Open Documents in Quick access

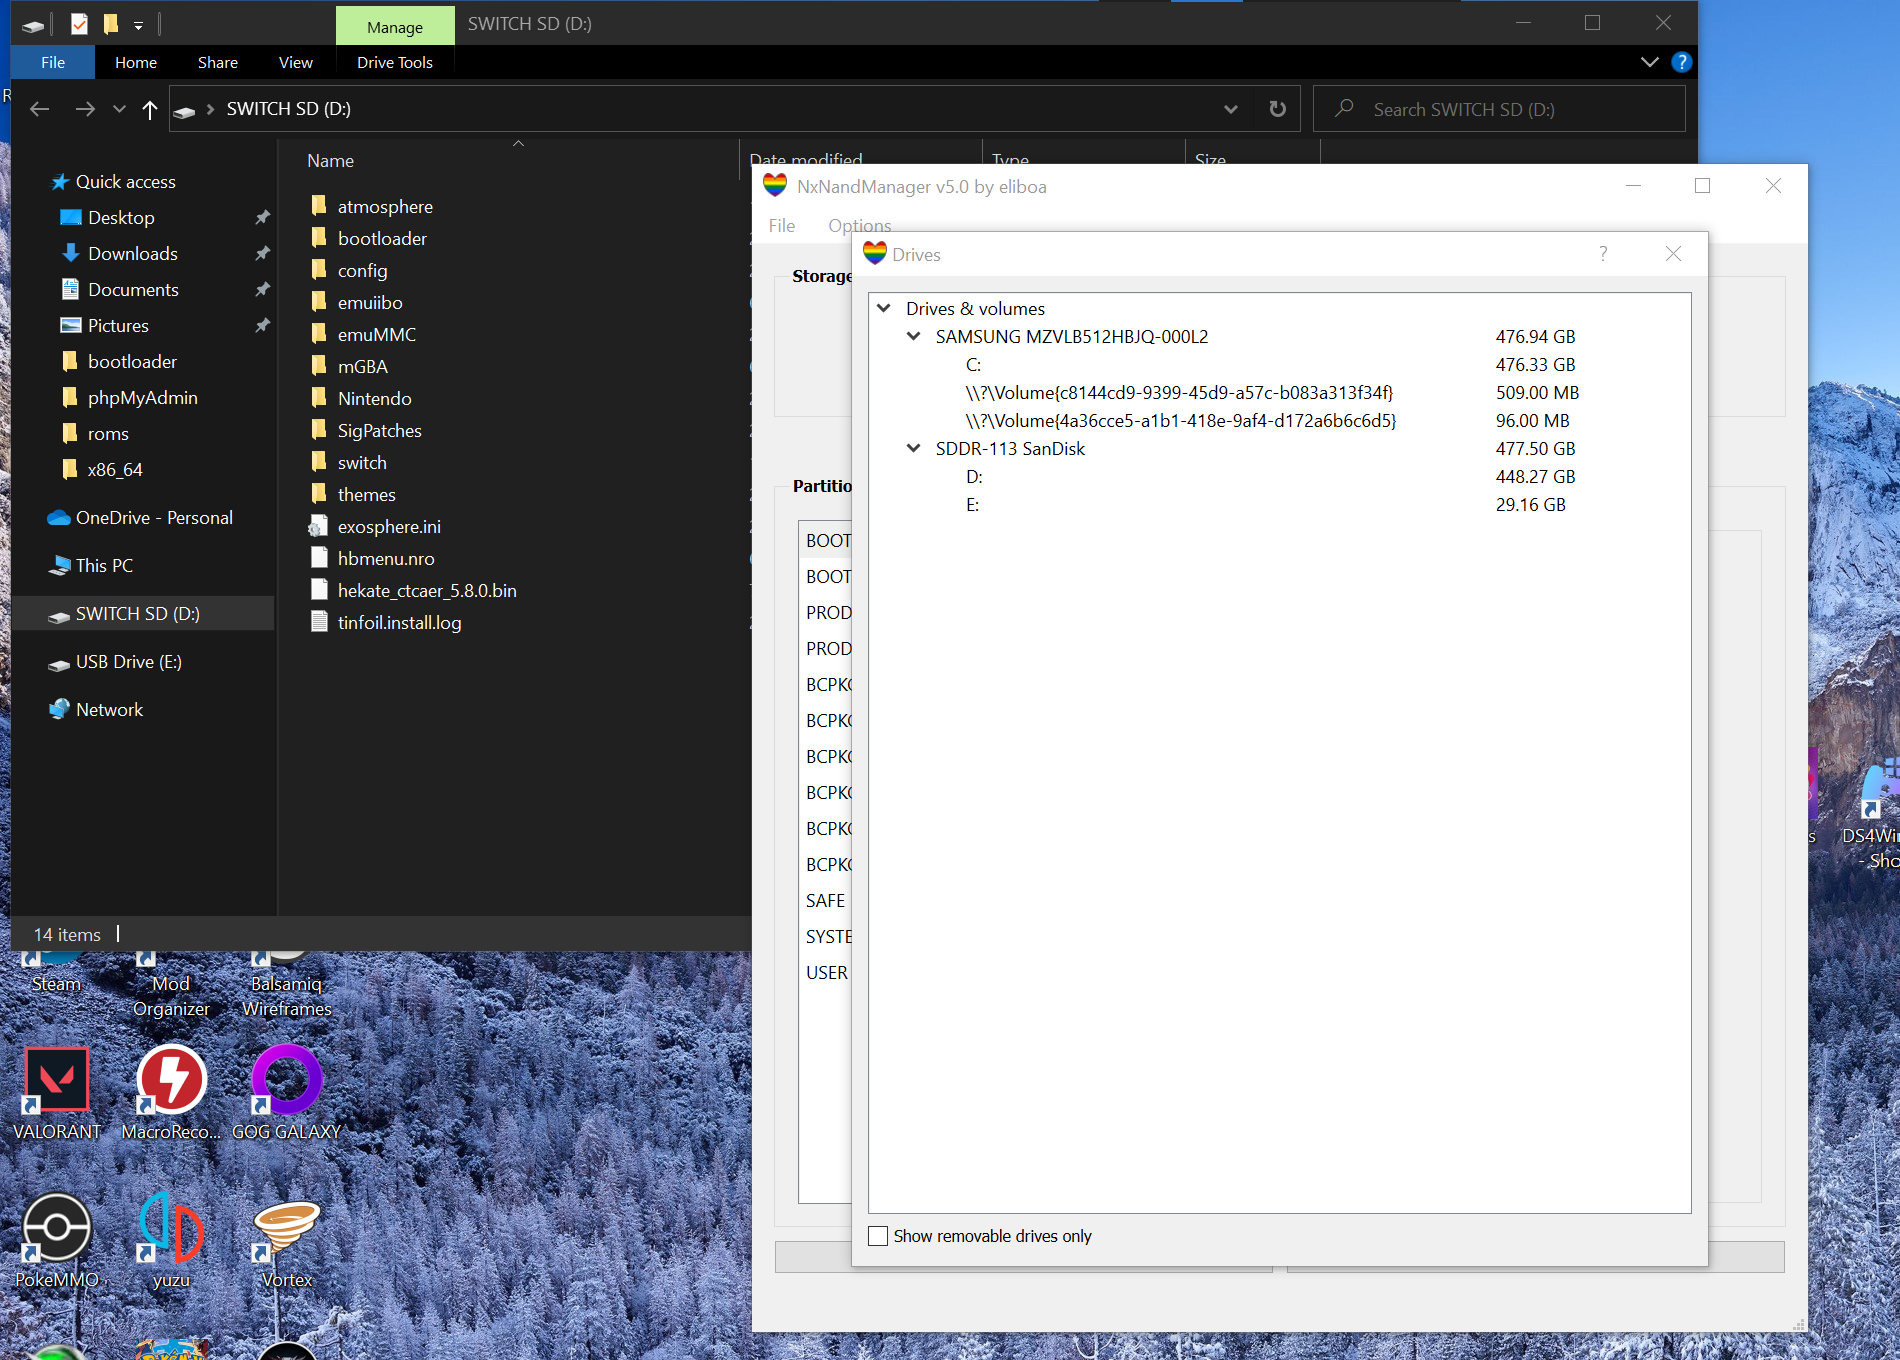click(133, 289)
